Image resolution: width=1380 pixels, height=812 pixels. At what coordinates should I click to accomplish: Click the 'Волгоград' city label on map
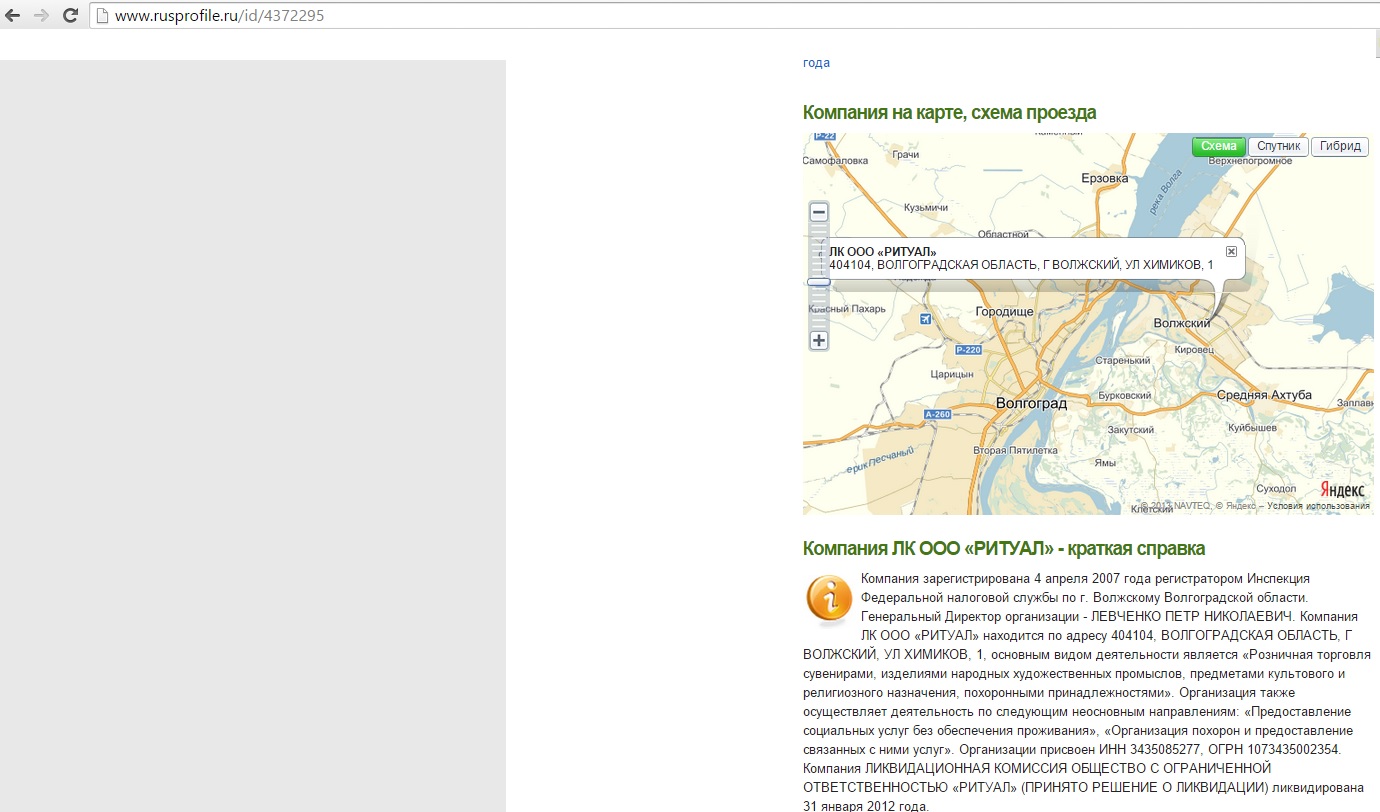click(x=1031, y=404)
